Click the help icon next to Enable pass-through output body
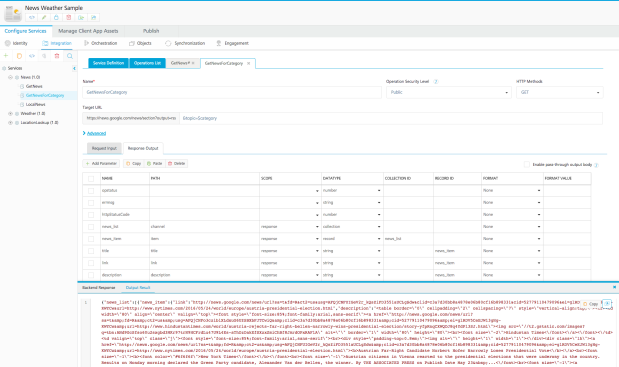This screenshot has width=619, height=367. (x=596, y=165)
